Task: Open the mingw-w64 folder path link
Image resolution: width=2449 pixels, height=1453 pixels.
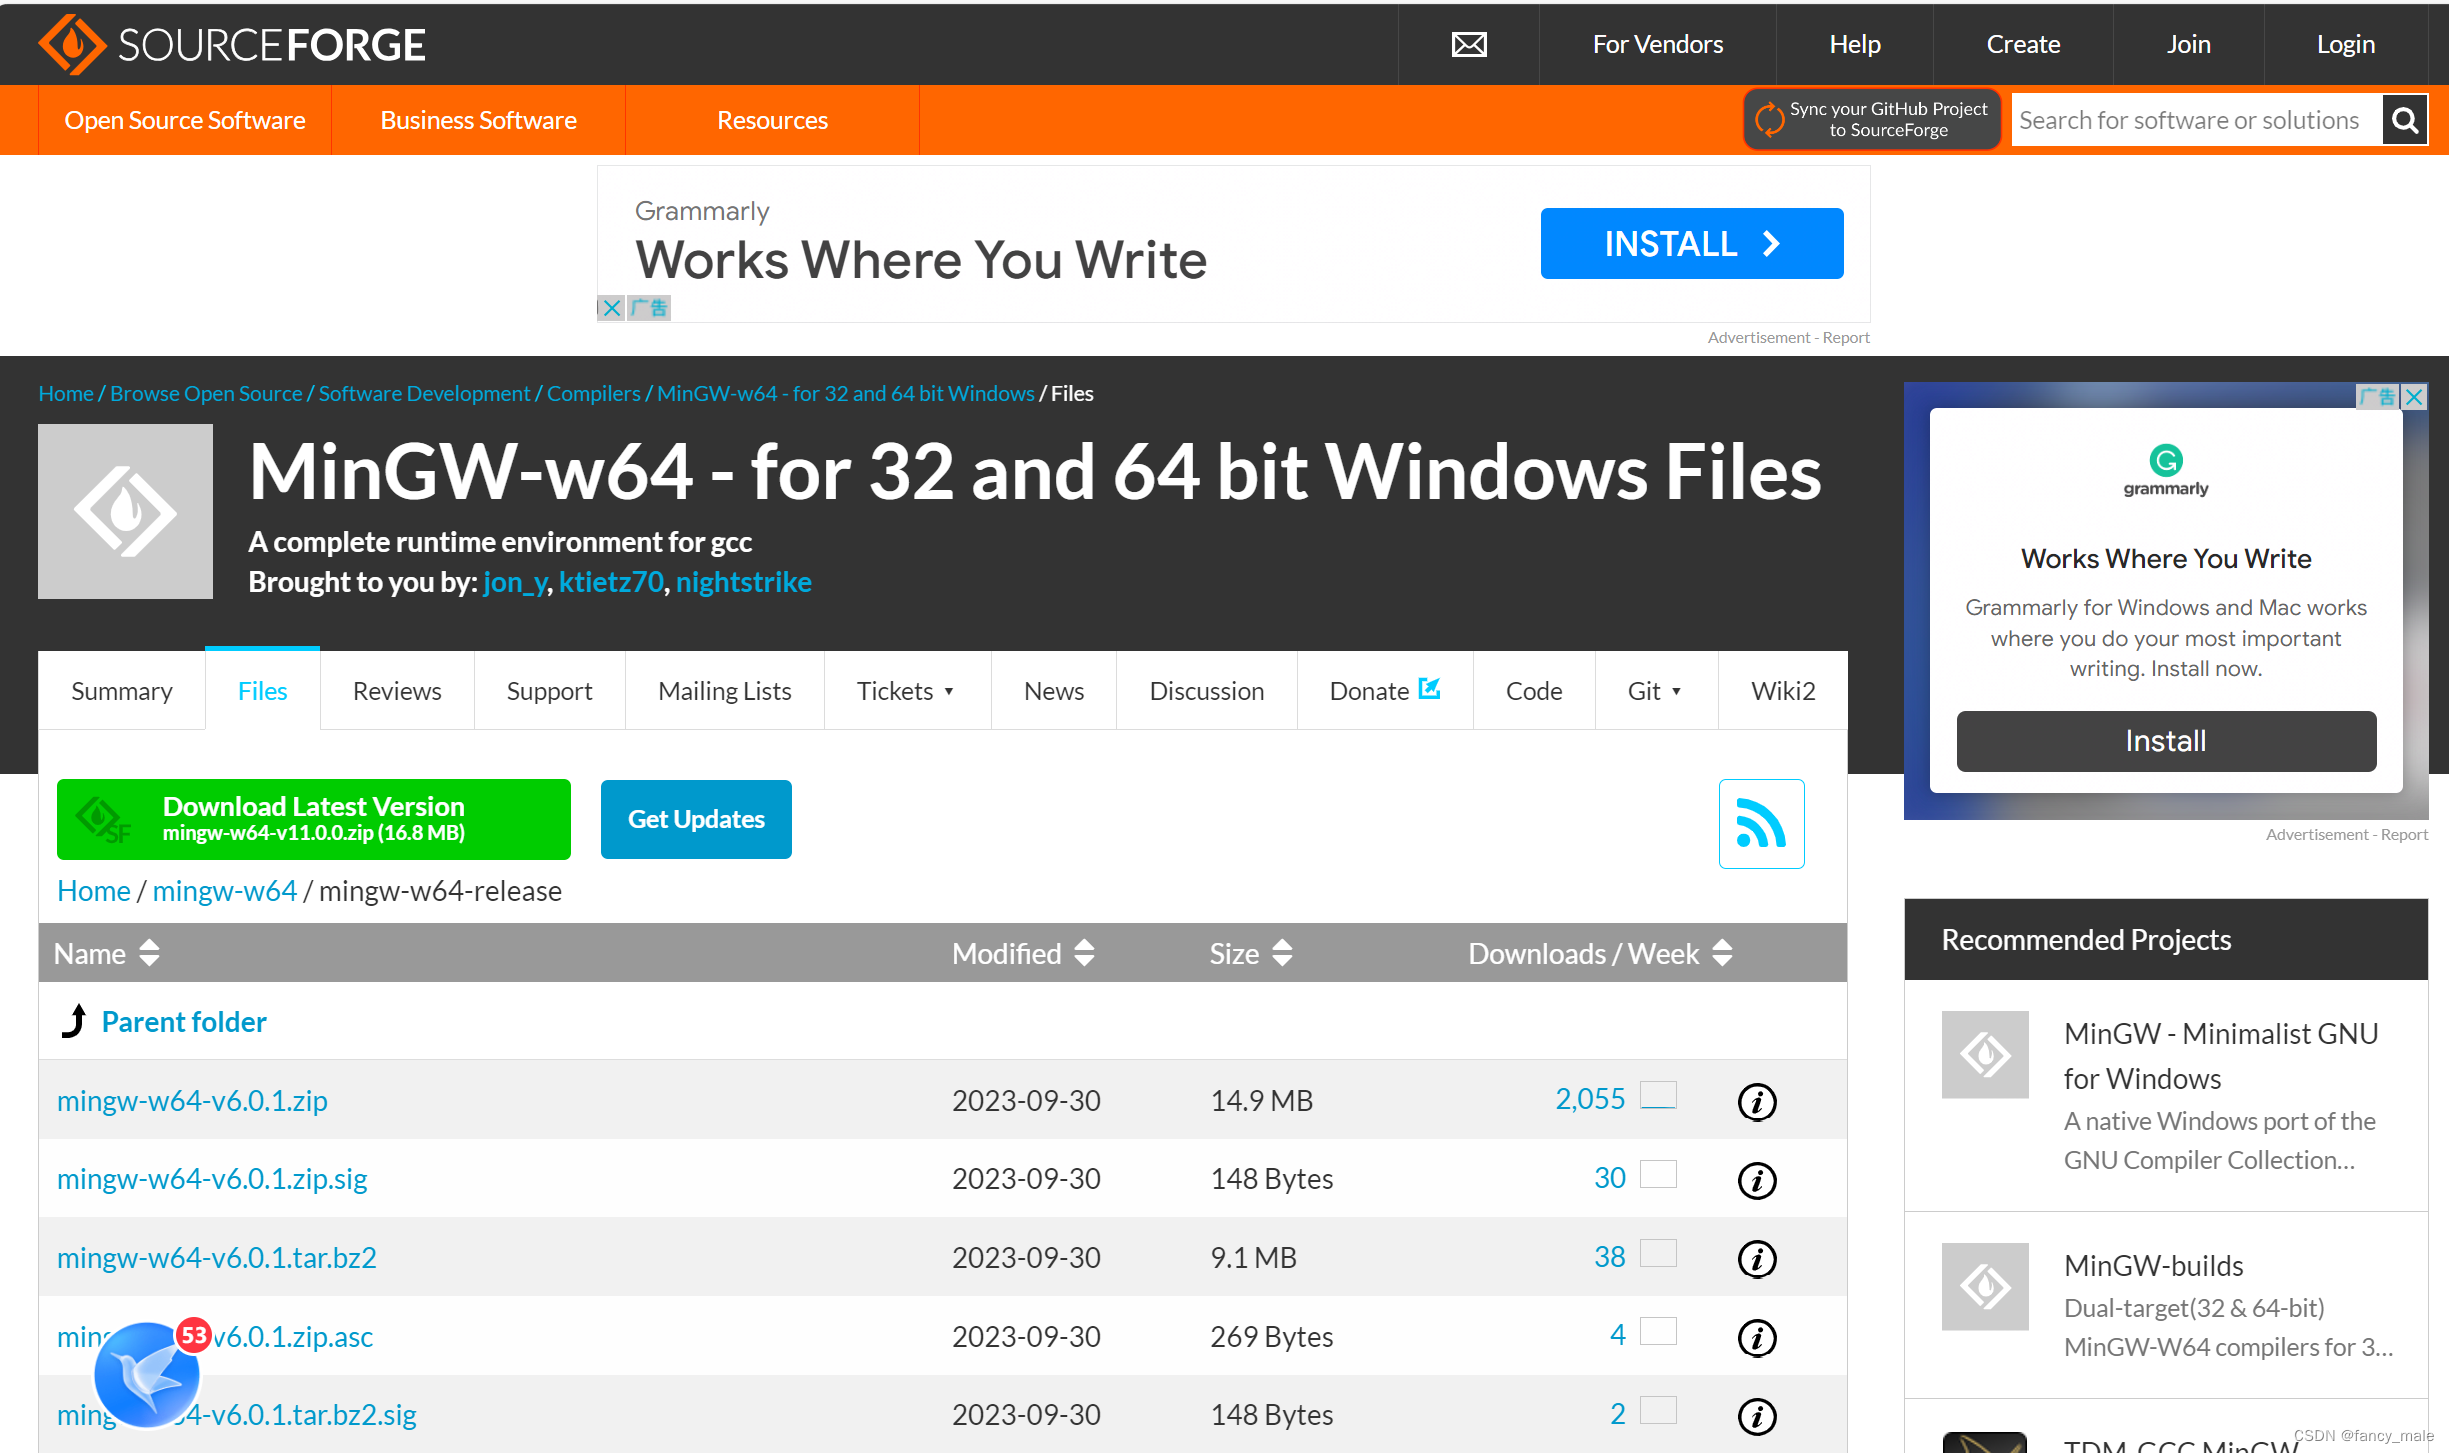Action: click(x=225, y=891)
